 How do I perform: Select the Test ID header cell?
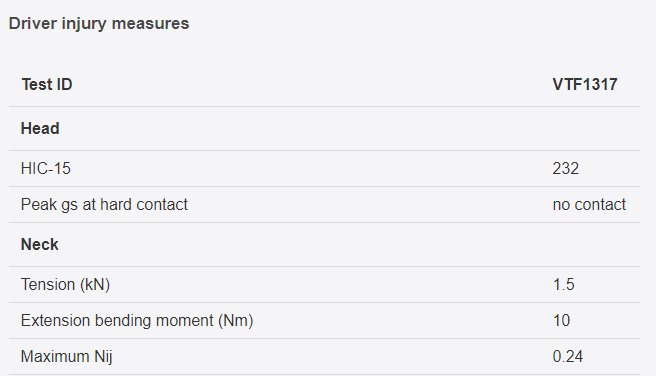click(x=47, y=84)
